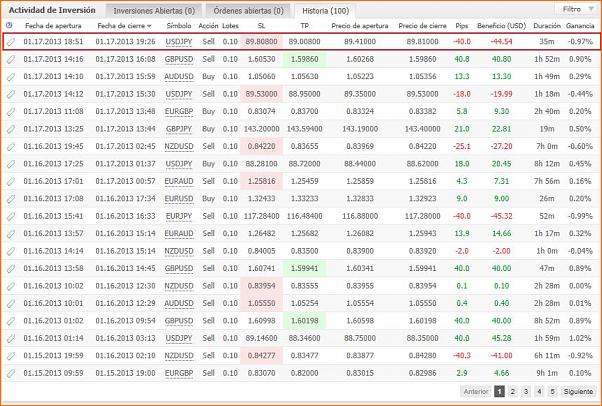
Task: Click attachment icon for NZDUSD 01.15 19:59 trade
Action: 12,356
